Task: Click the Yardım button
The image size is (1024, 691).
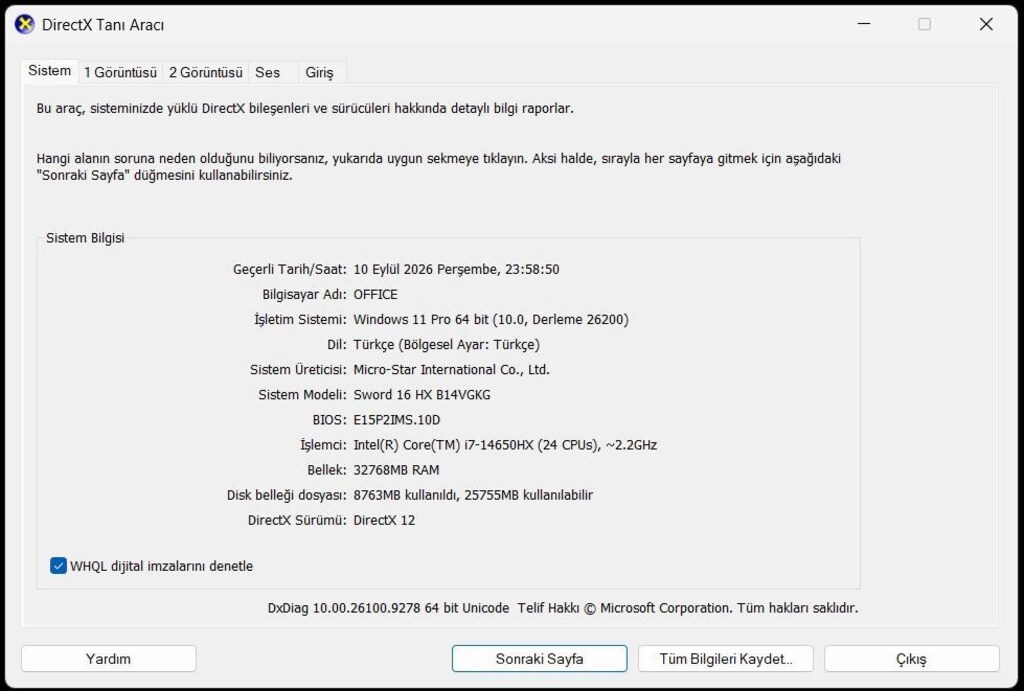Action: [108, 658]
